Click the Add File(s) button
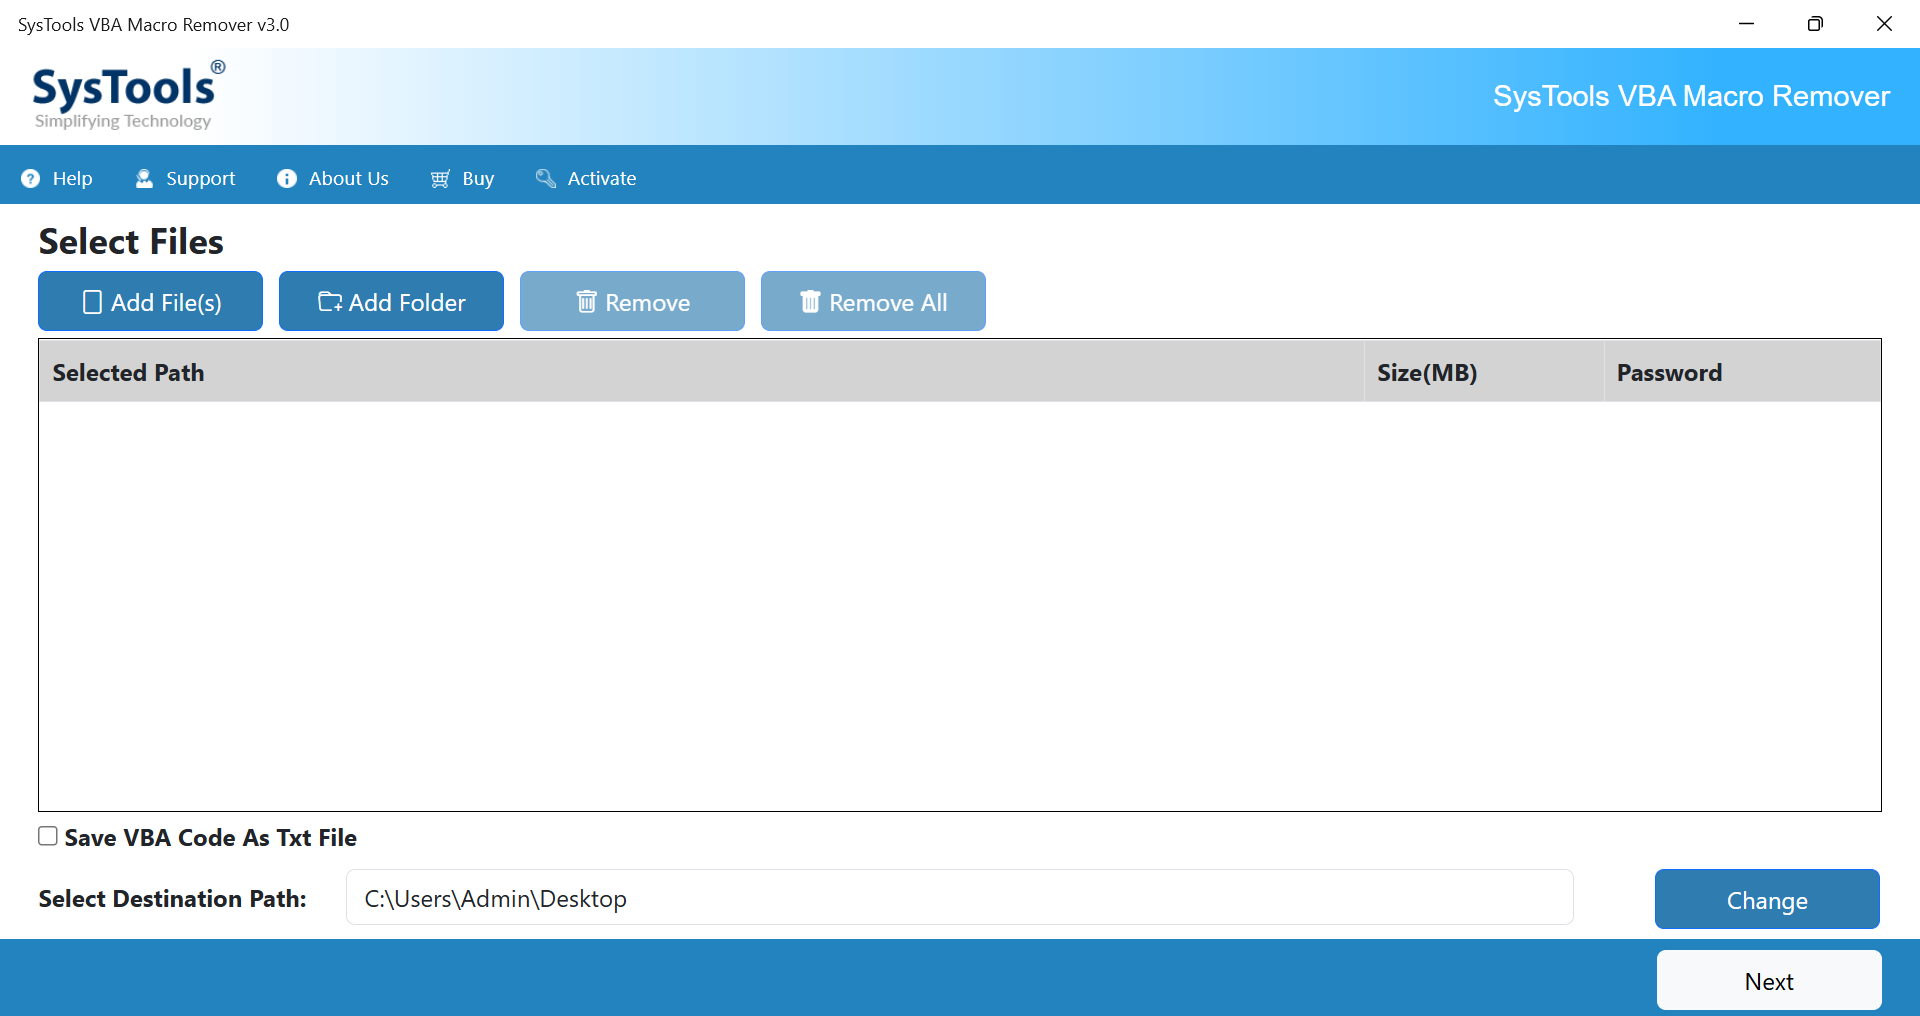The image size is (1920, 1016). (151, 301)
